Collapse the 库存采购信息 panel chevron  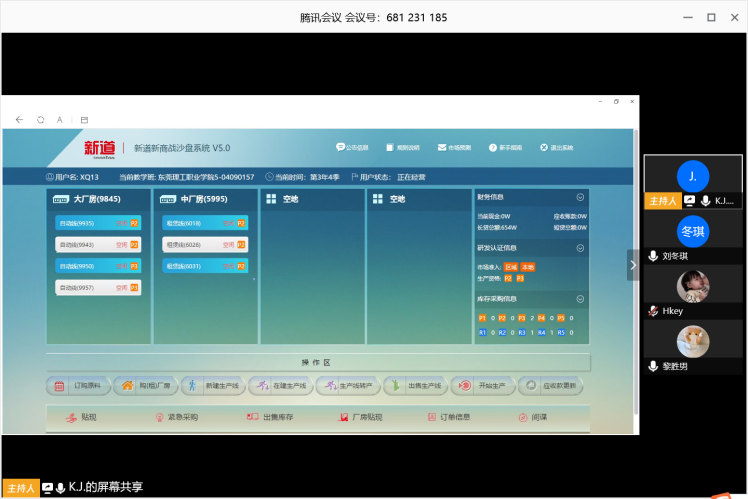580,298
